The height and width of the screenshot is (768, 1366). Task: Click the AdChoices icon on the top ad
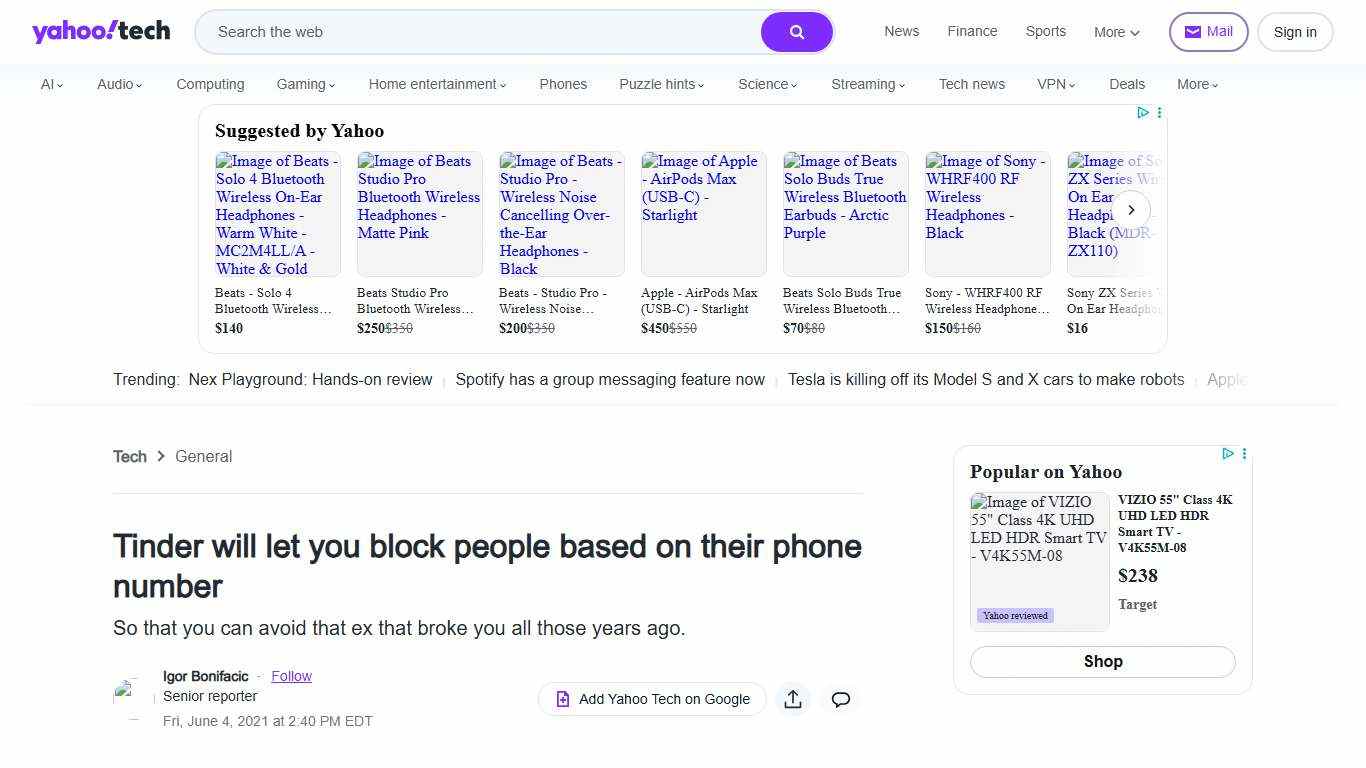1143,113
